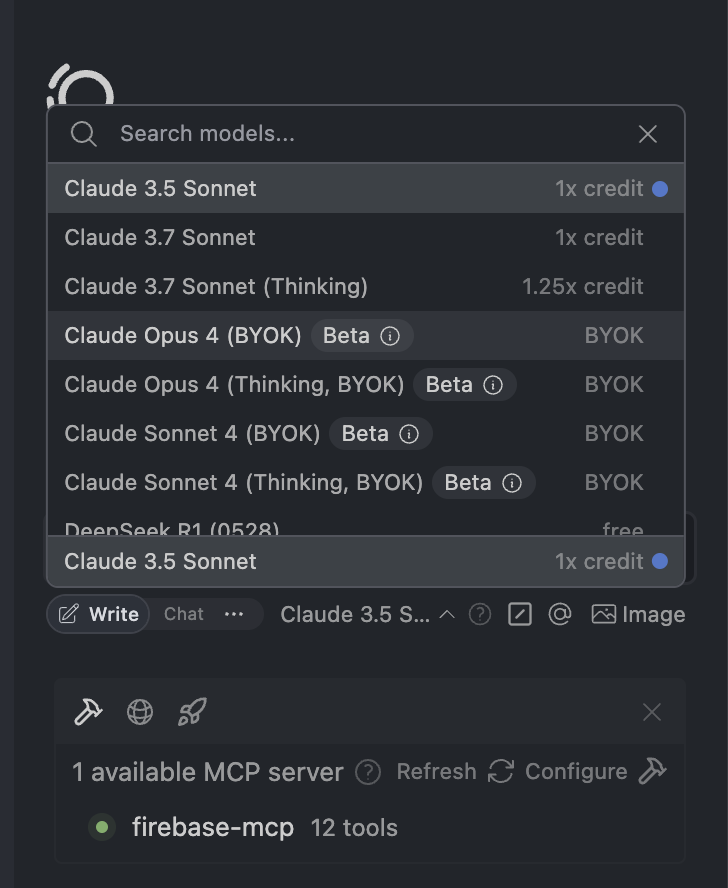Select Claude 3.7 Sonnet (Thinking) model
Image resolution: width=728 pixels, height=888 pixels.
pyautogui.click(x=366, y=287)
